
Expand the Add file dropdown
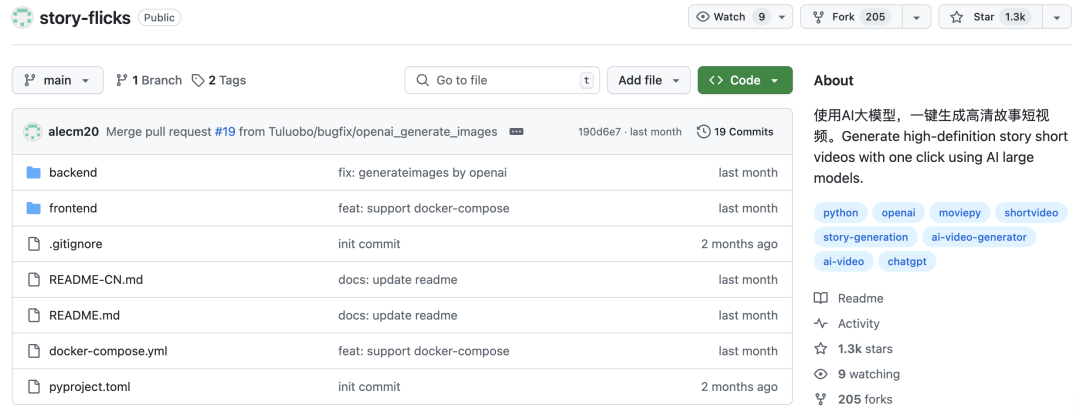(649, 80)
